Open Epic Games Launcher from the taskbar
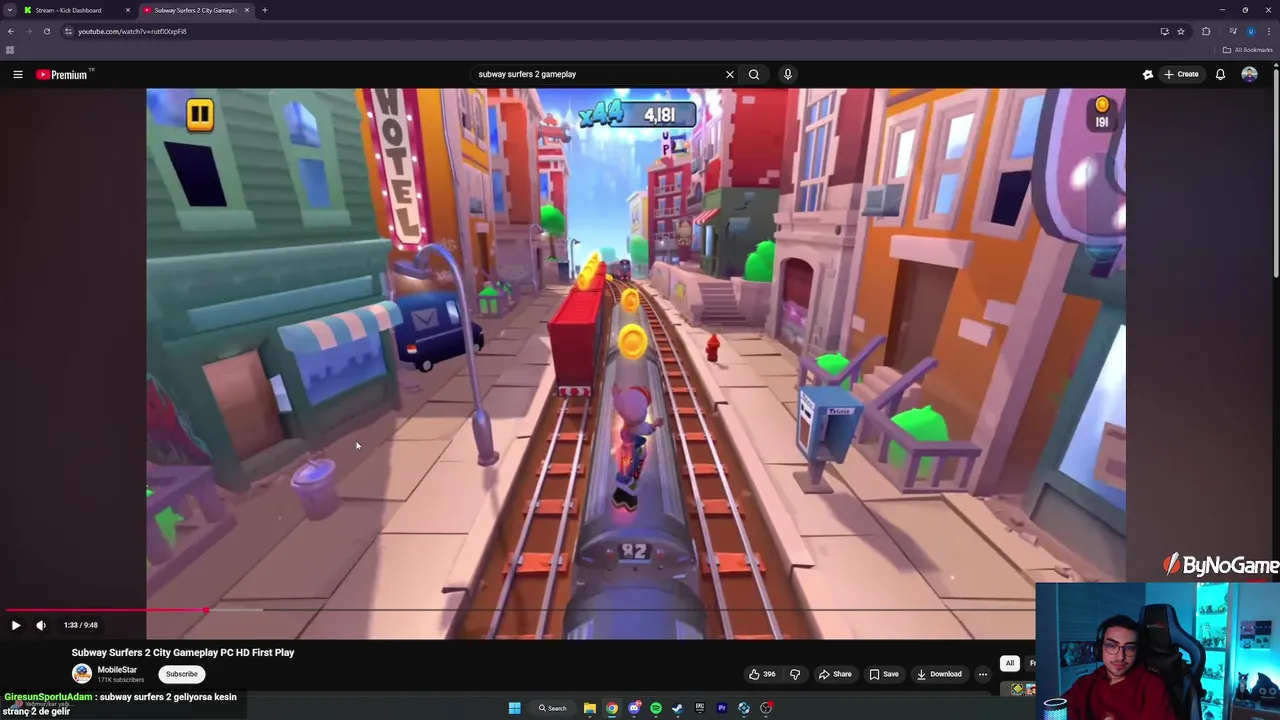1280x720 pixels. [x=700, y=708]
